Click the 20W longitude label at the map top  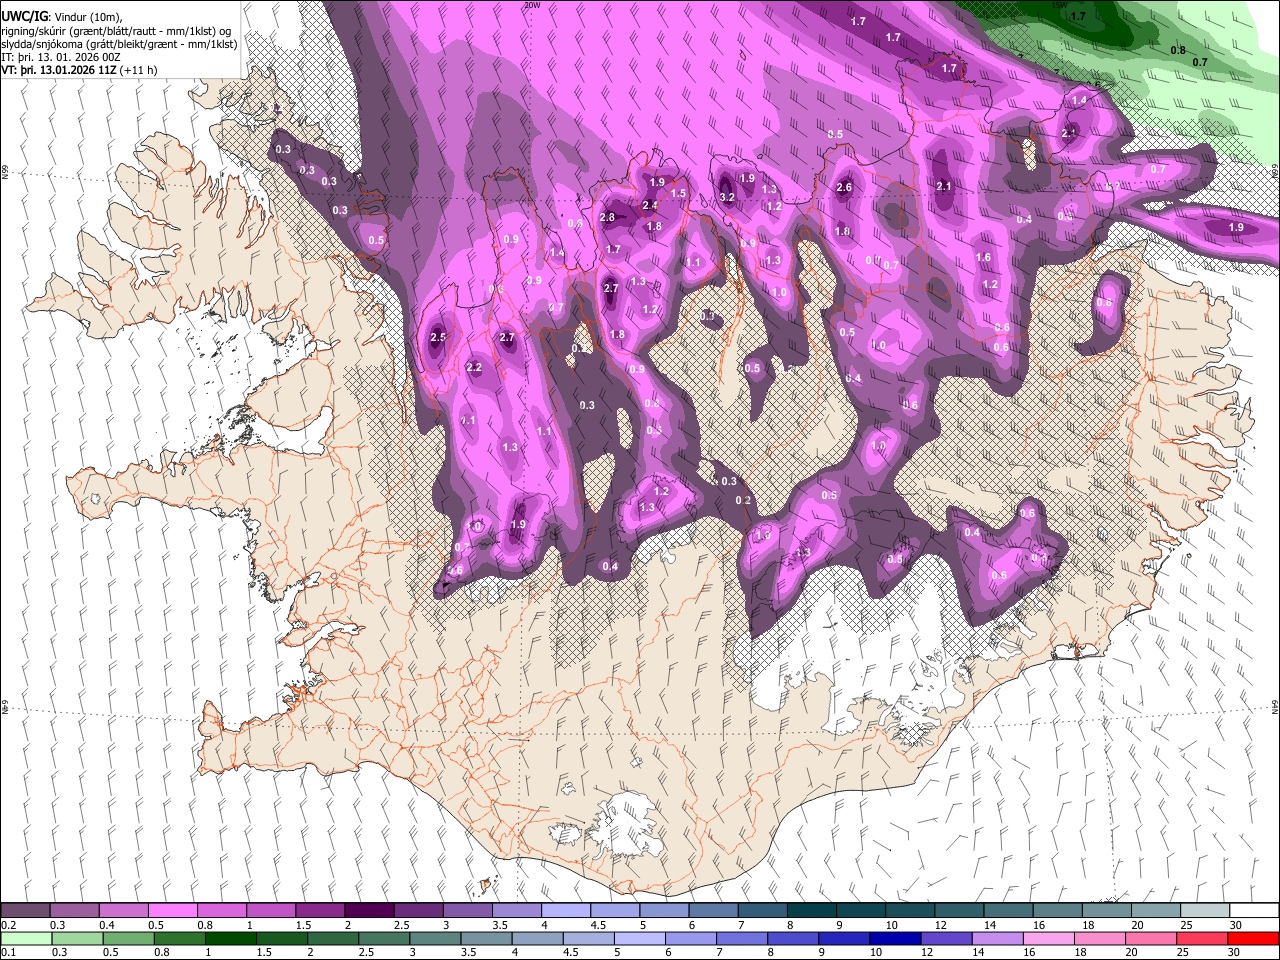(533, 5)
